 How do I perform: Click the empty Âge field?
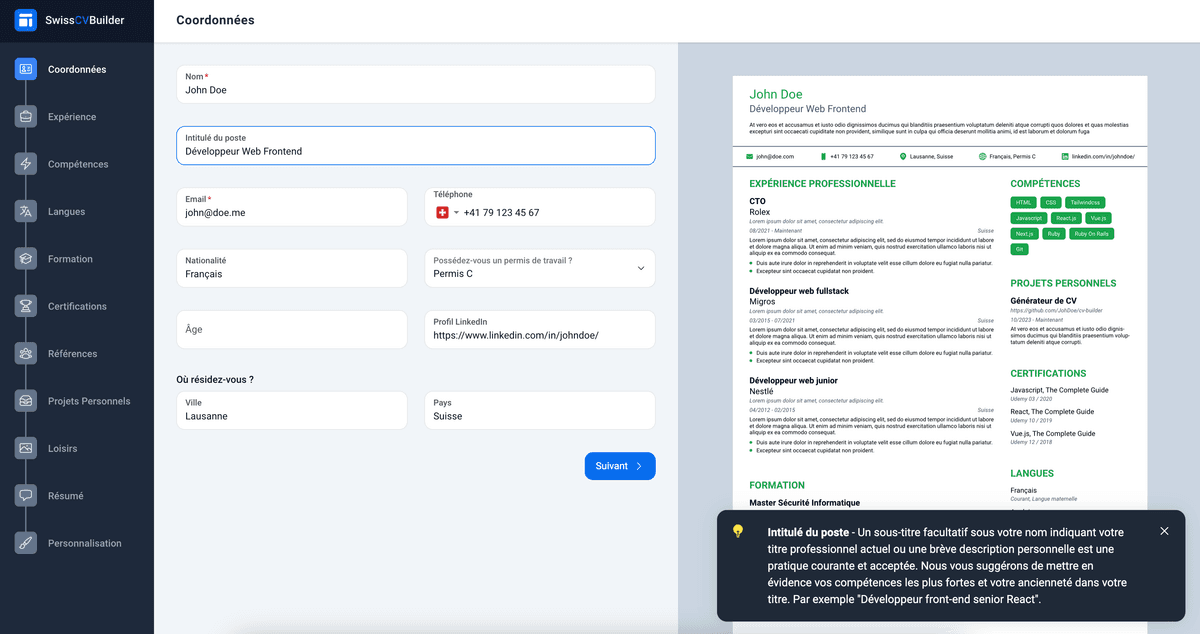tap(291, 329)
